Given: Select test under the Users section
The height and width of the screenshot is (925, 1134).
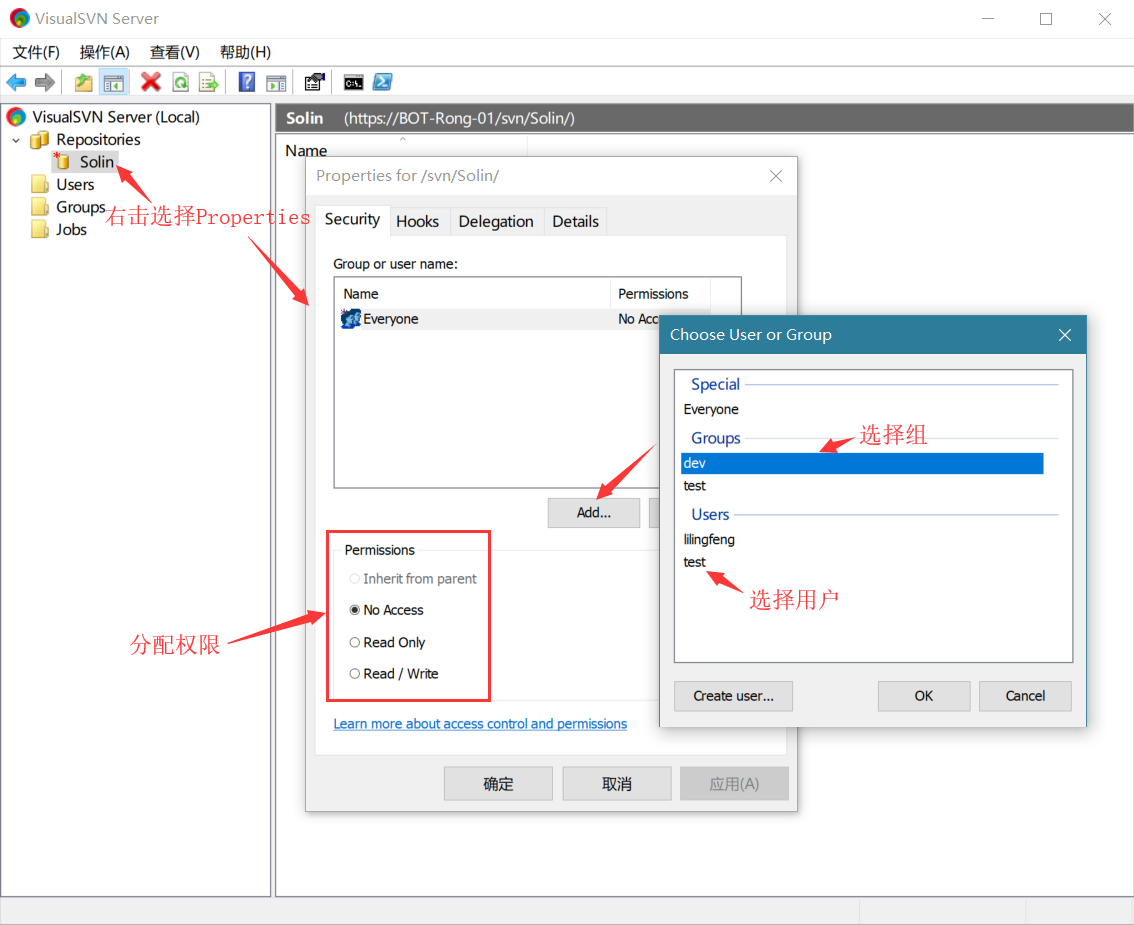Looking at the screenshot, I should point(694,562).
